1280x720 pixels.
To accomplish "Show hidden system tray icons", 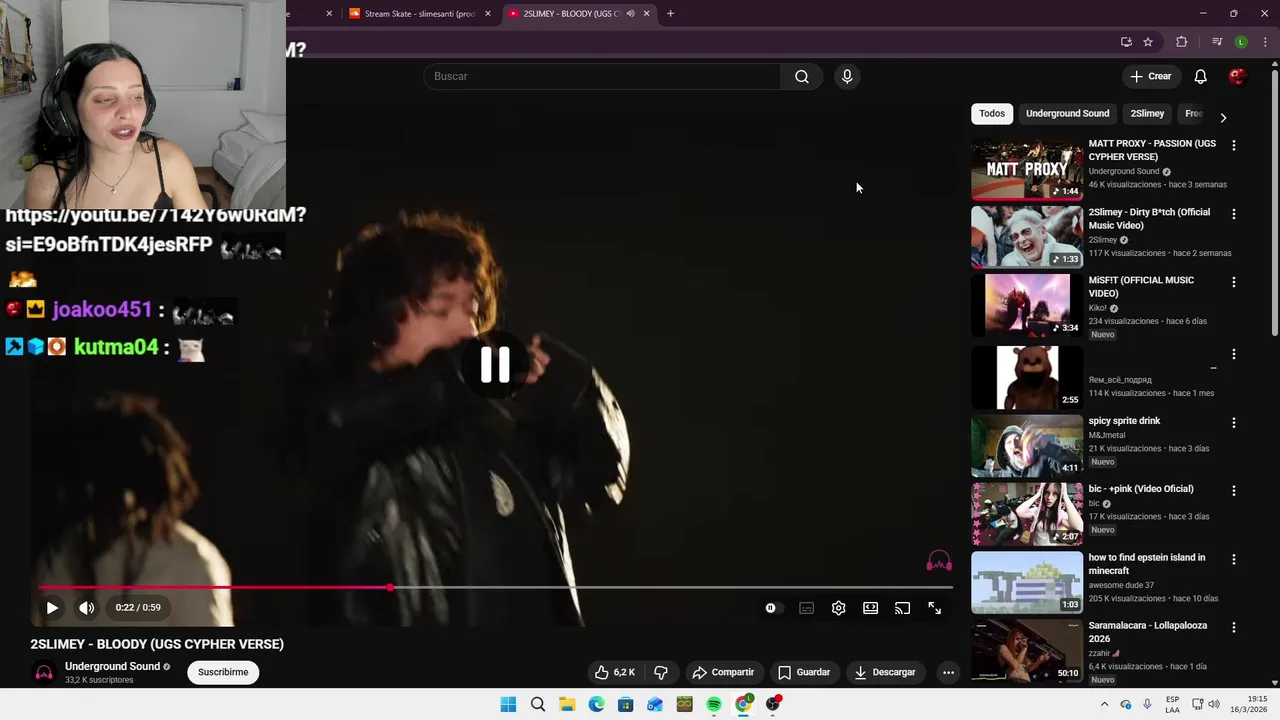I will point(1104,704).
